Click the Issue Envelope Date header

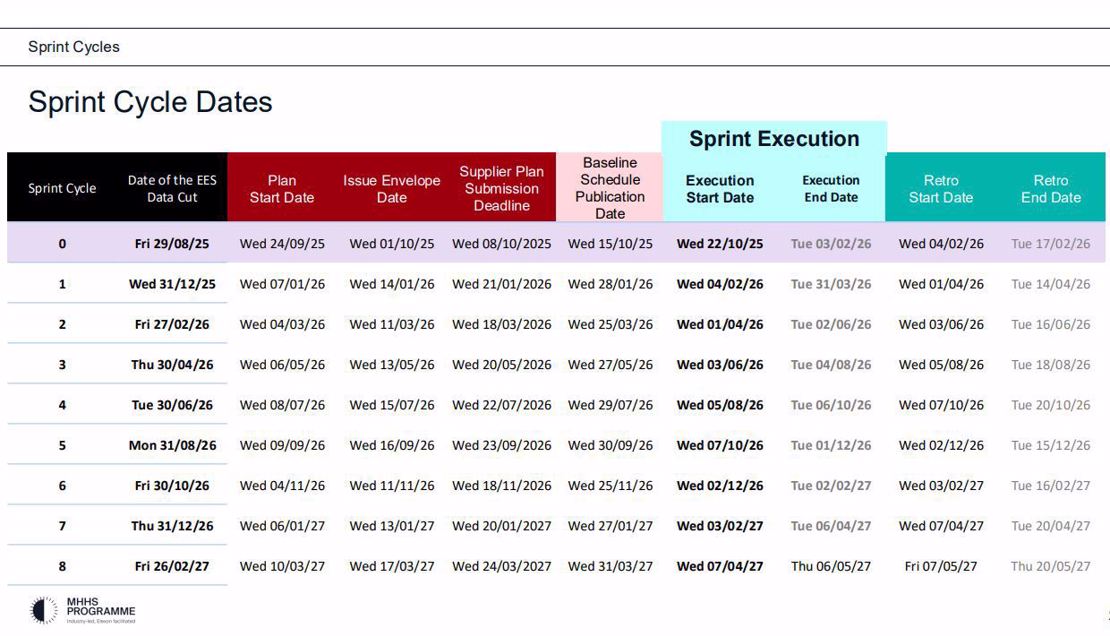(x=392, y=188)
